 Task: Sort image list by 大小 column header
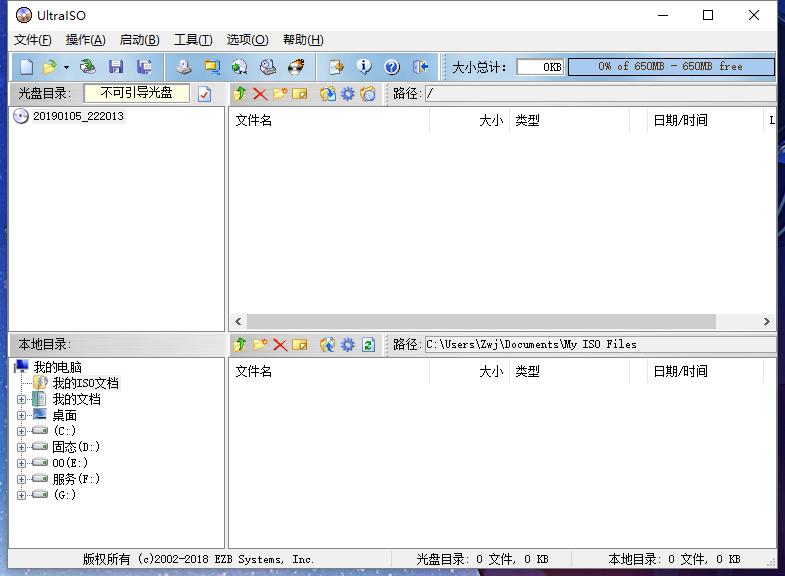(x=469, y=120)
